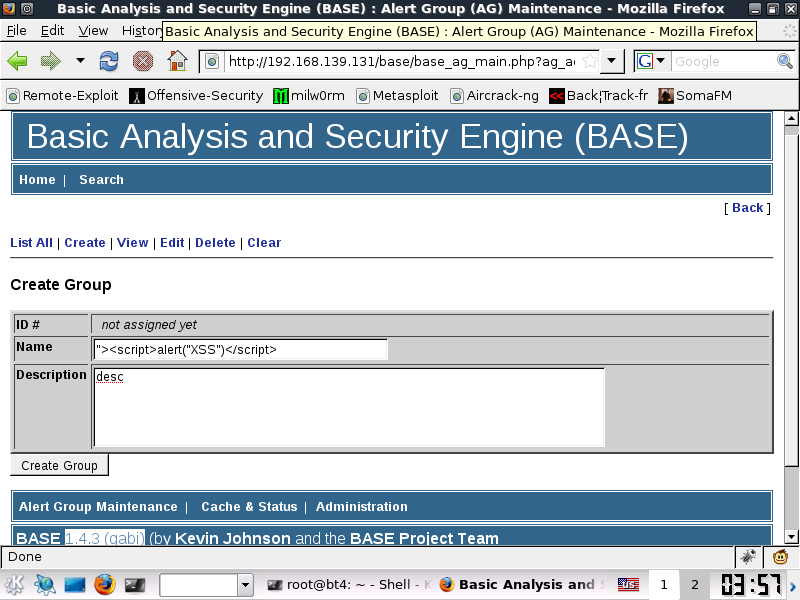
Task: Click the page scrollbar up arrow
Action: [x=791, y=119]
